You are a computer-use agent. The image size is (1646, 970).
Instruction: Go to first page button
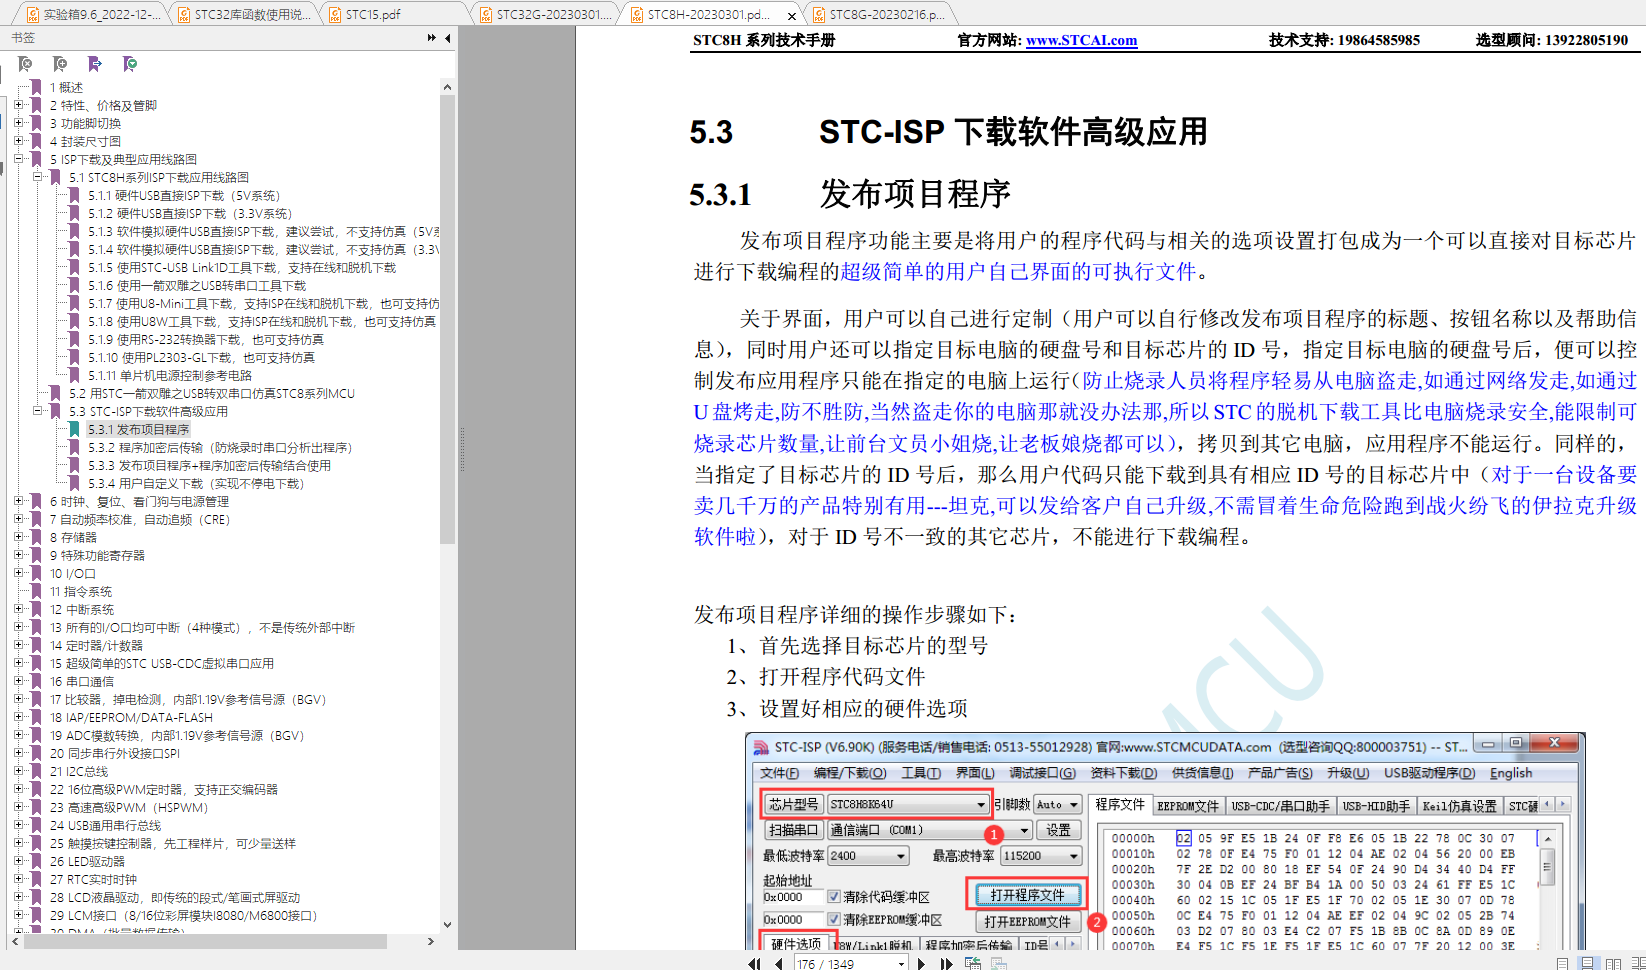pyautogui.click(x=754, y=963)
